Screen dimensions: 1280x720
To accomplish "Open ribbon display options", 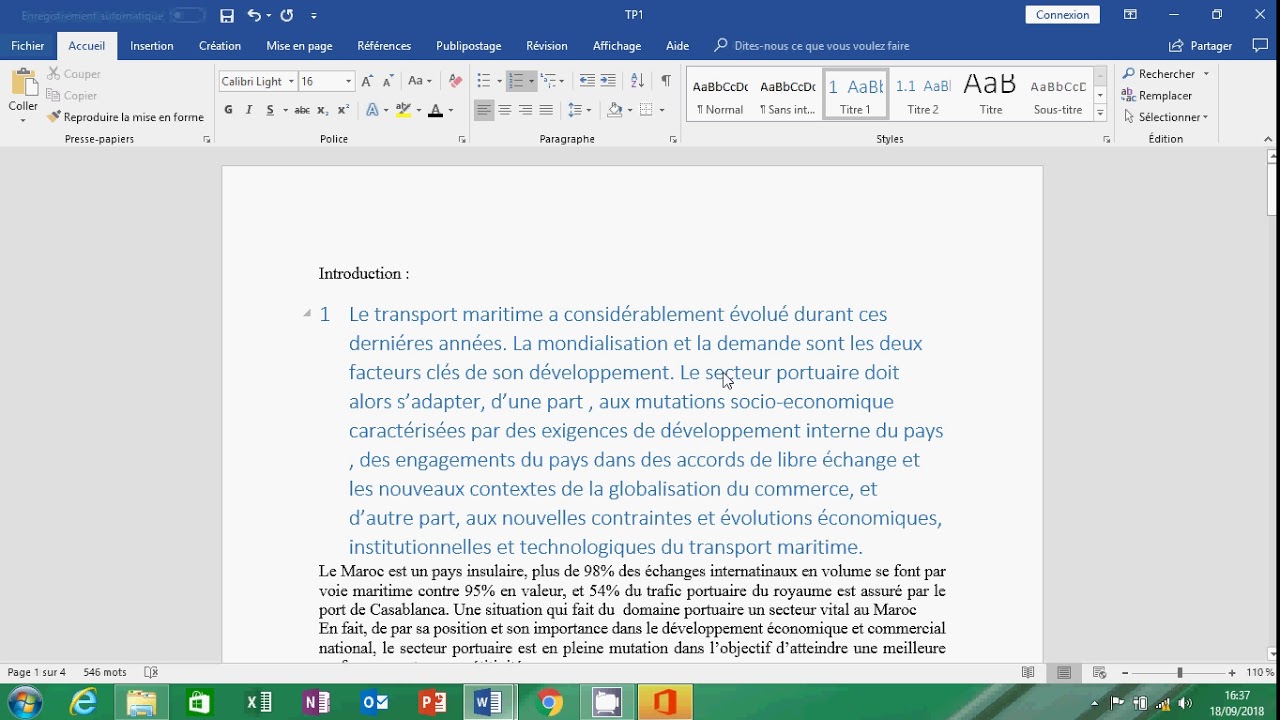I will tap(1130, 15).
